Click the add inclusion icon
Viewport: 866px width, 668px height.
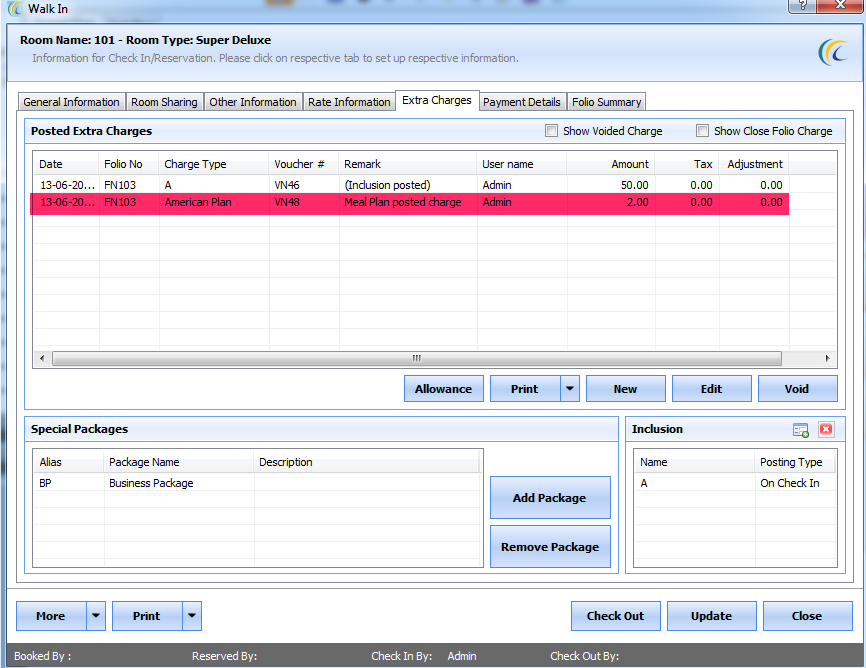800,430
